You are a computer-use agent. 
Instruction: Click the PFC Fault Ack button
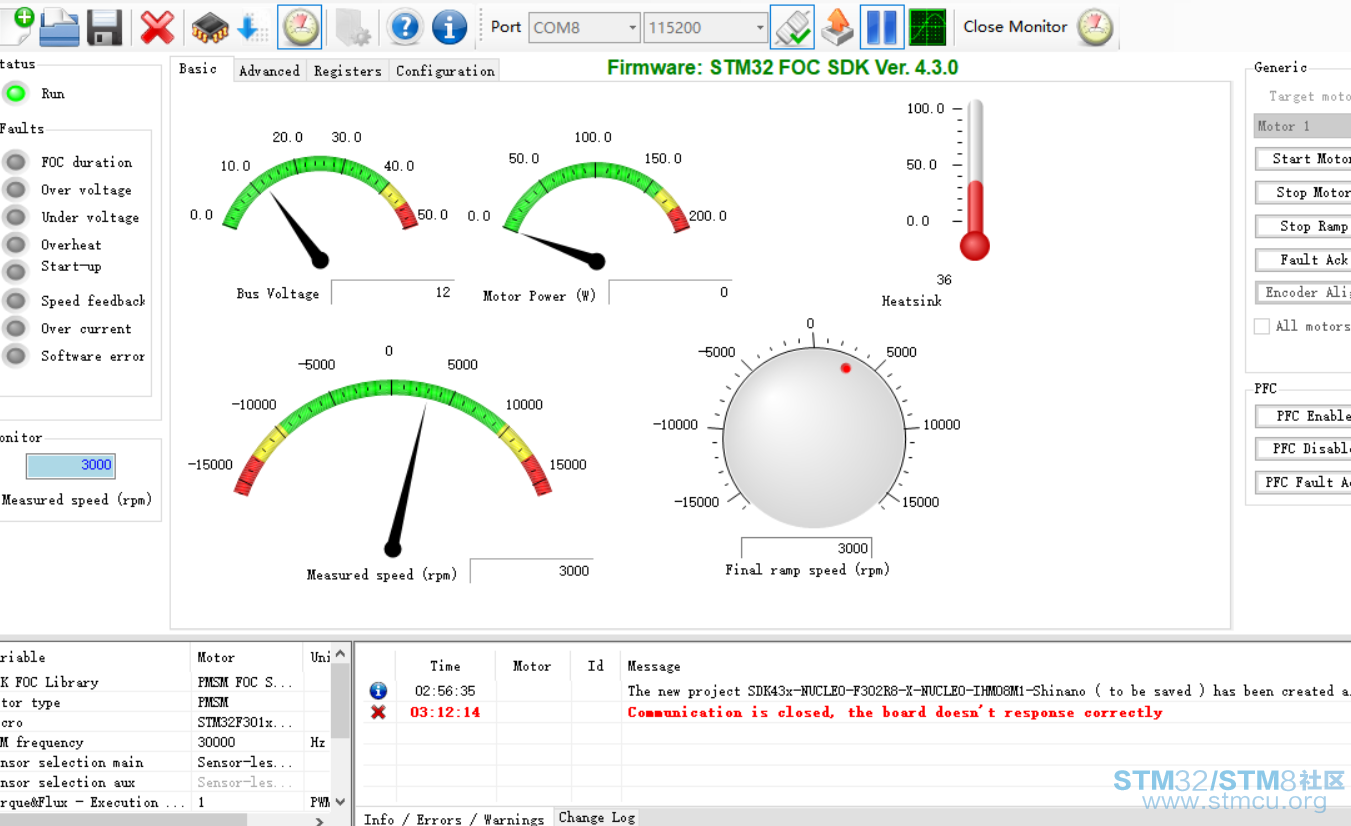tap(1303, 482)
